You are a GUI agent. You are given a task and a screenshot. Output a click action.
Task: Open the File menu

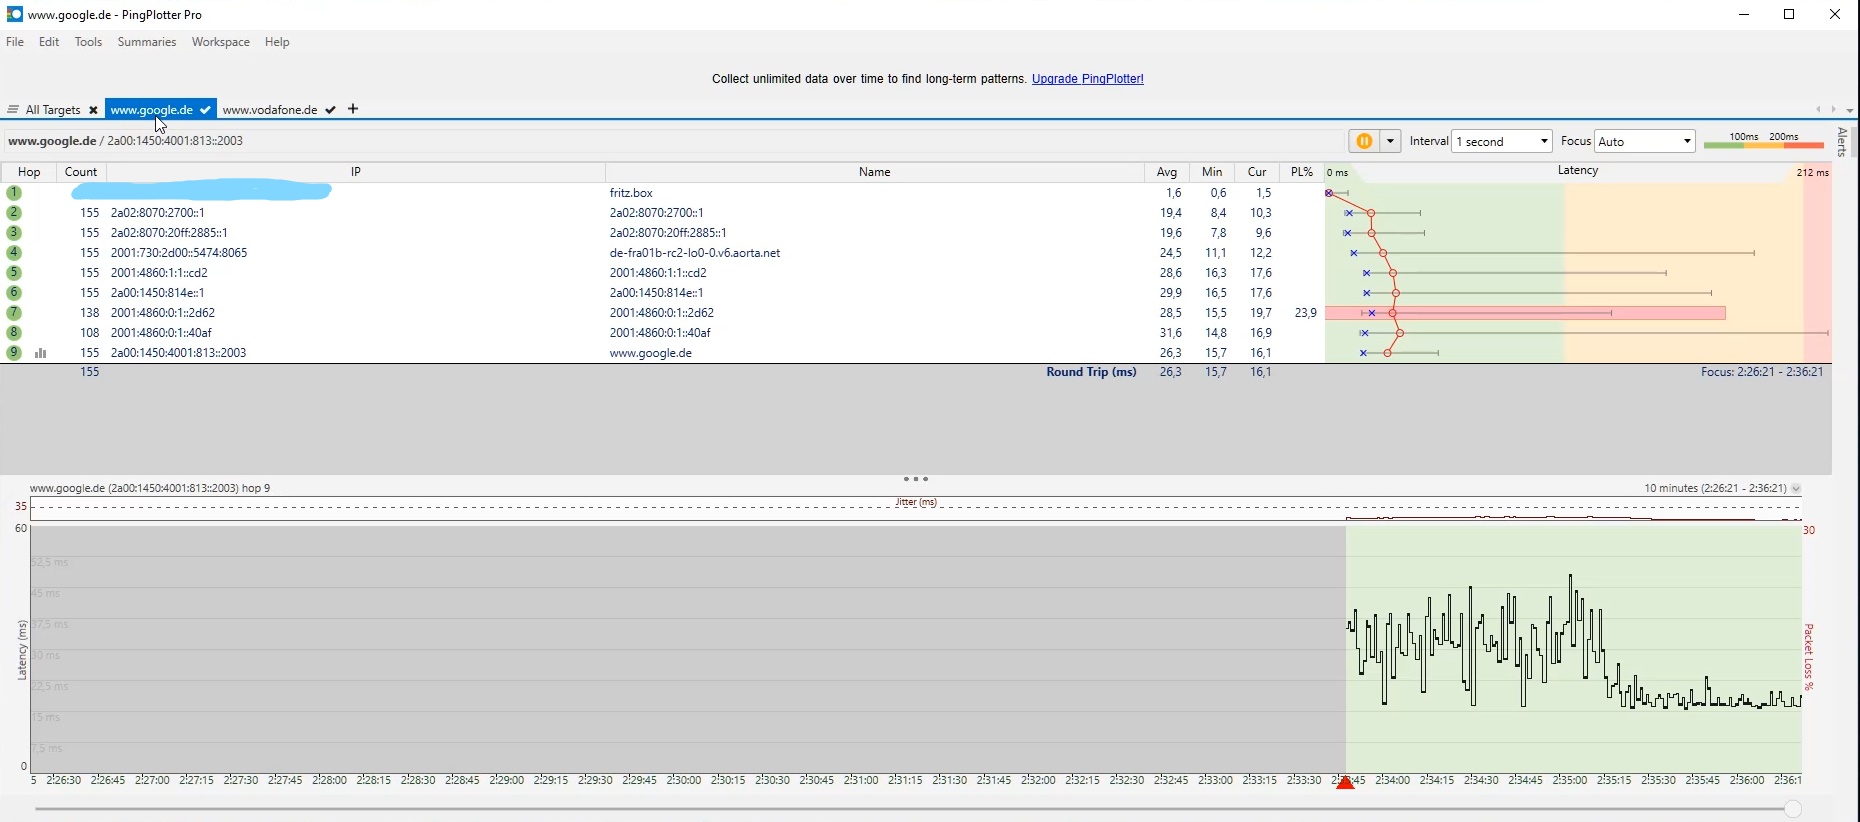click(x=15, y=42)
